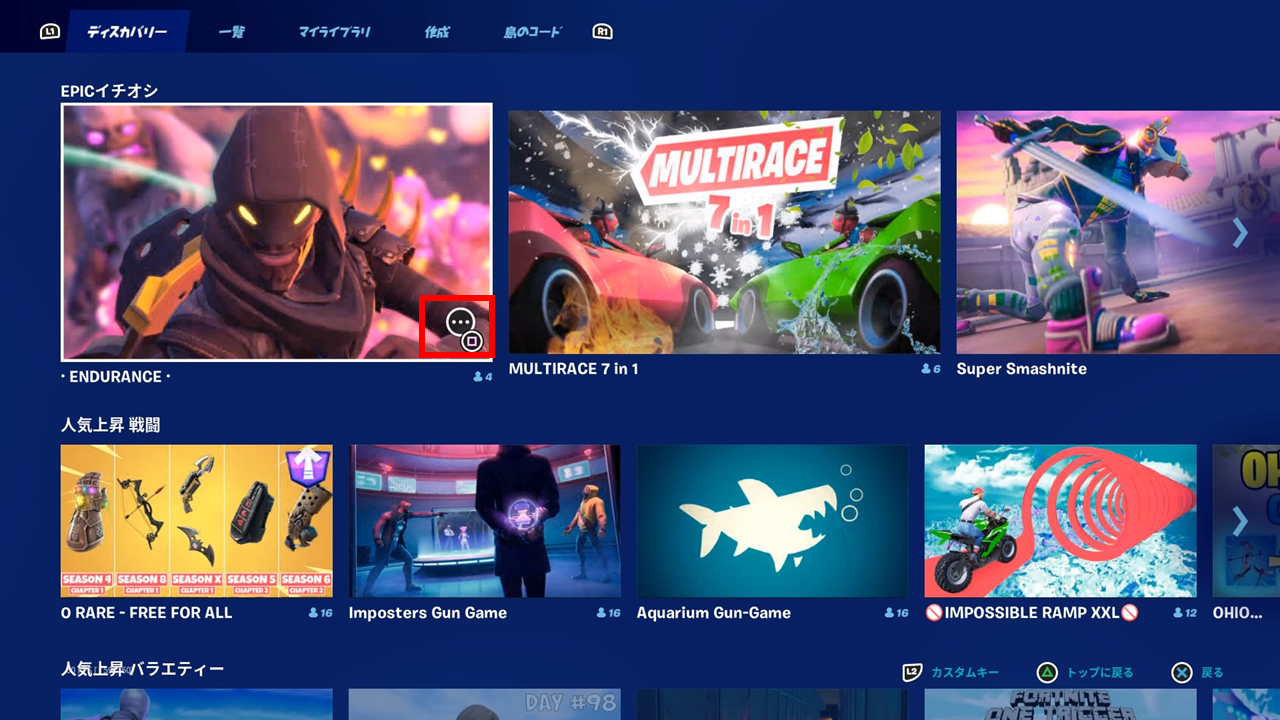Click the L1 bumper icon before the tabs
Screen dimensions: 1280x720
(50, 32)
